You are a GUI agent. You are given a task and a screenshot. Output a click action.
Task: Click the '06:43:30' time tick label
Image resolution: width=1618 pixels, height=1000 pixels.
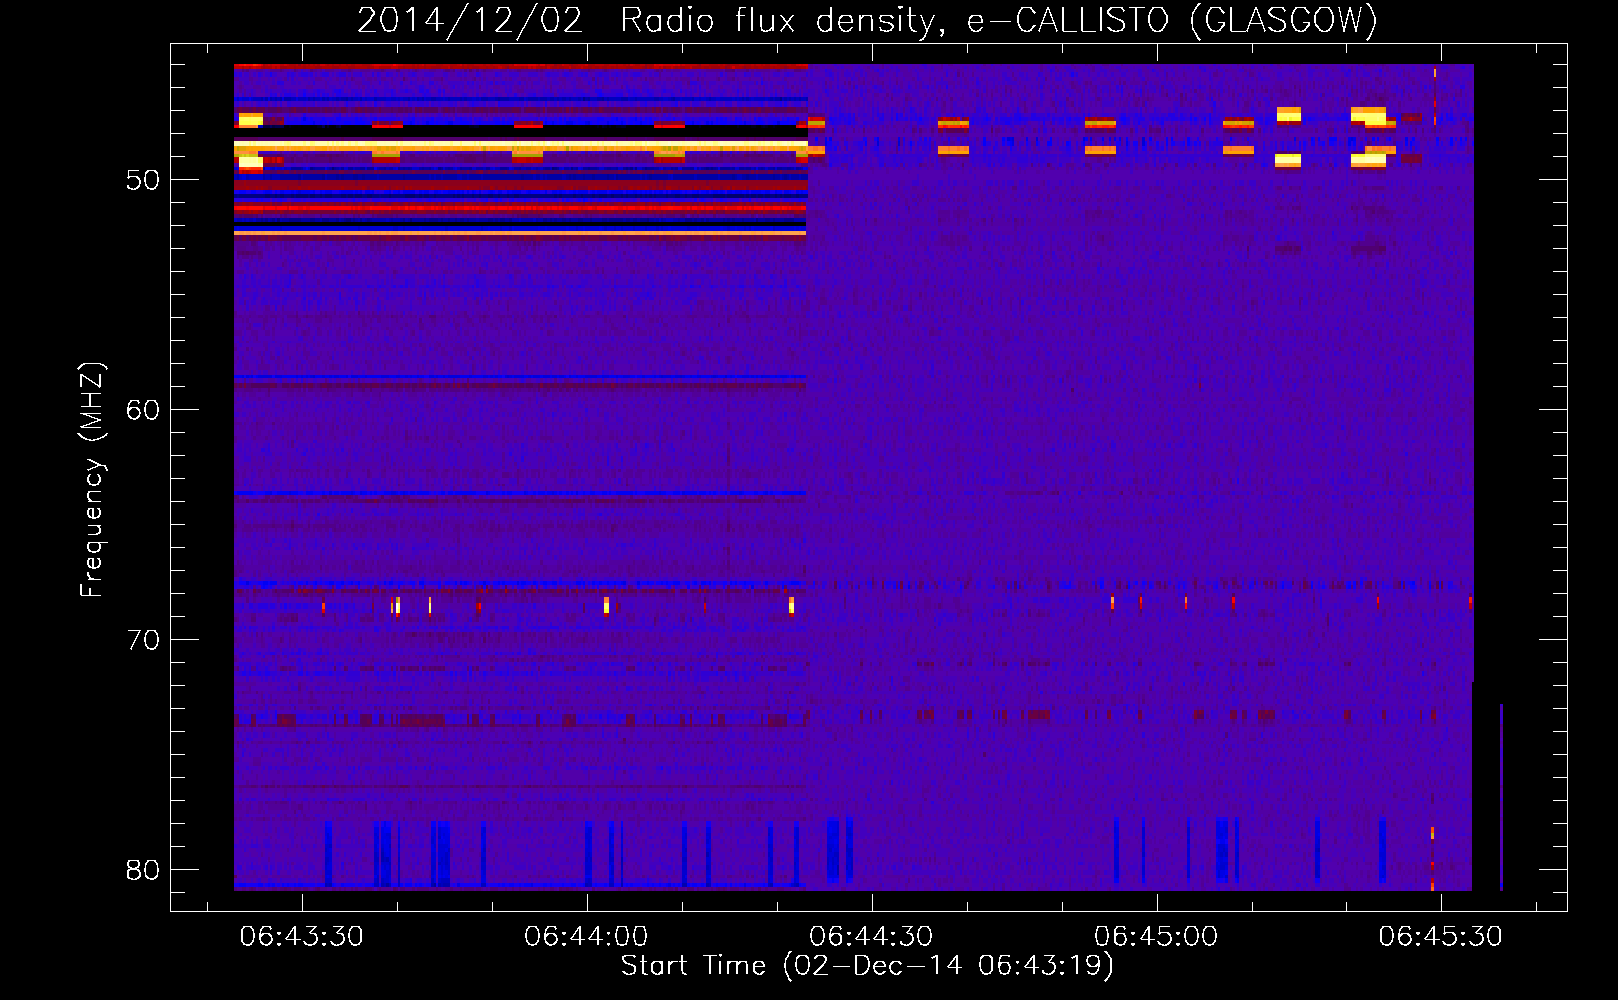pyautogui.click(x=302, y=937)
